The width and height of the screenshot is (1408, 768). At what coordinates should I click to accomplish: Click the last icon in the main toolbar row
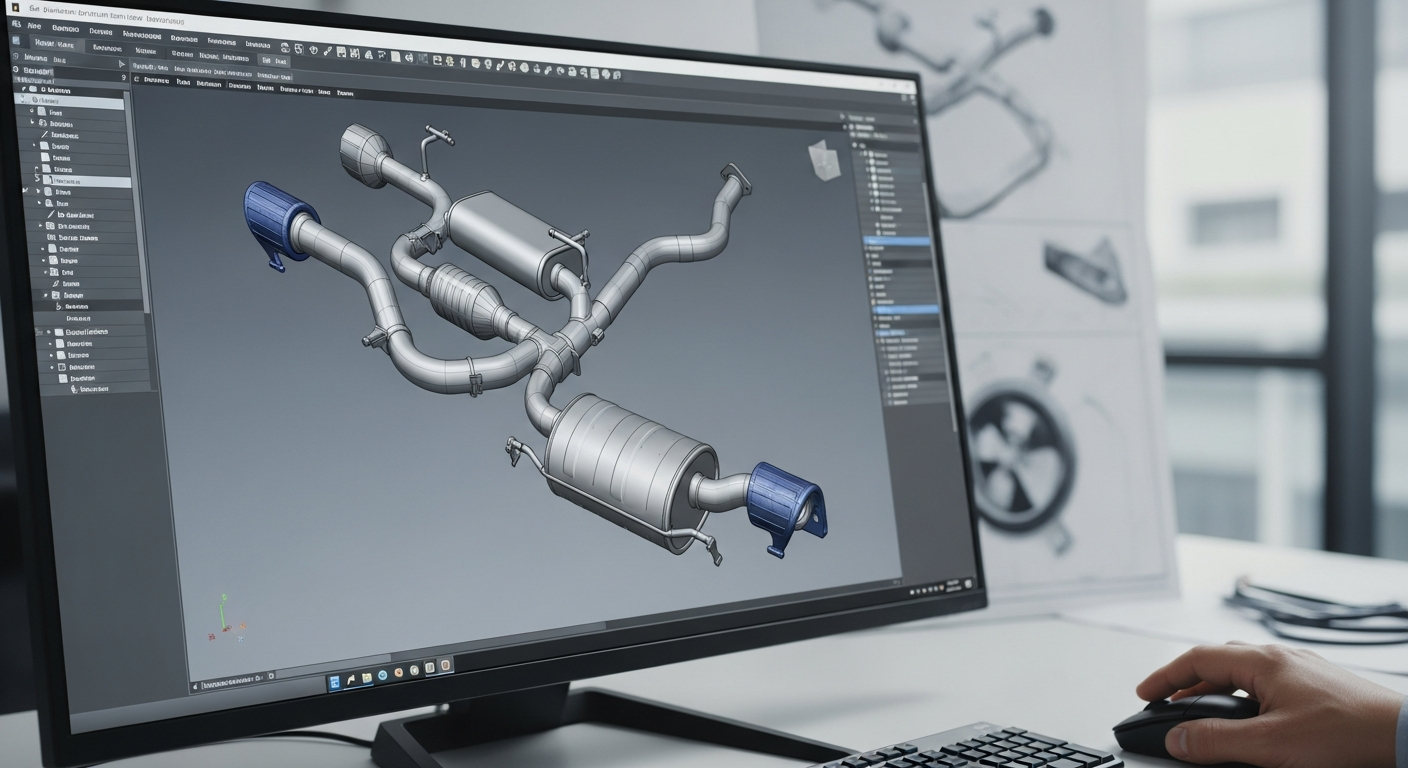click(x=617, y=76)
